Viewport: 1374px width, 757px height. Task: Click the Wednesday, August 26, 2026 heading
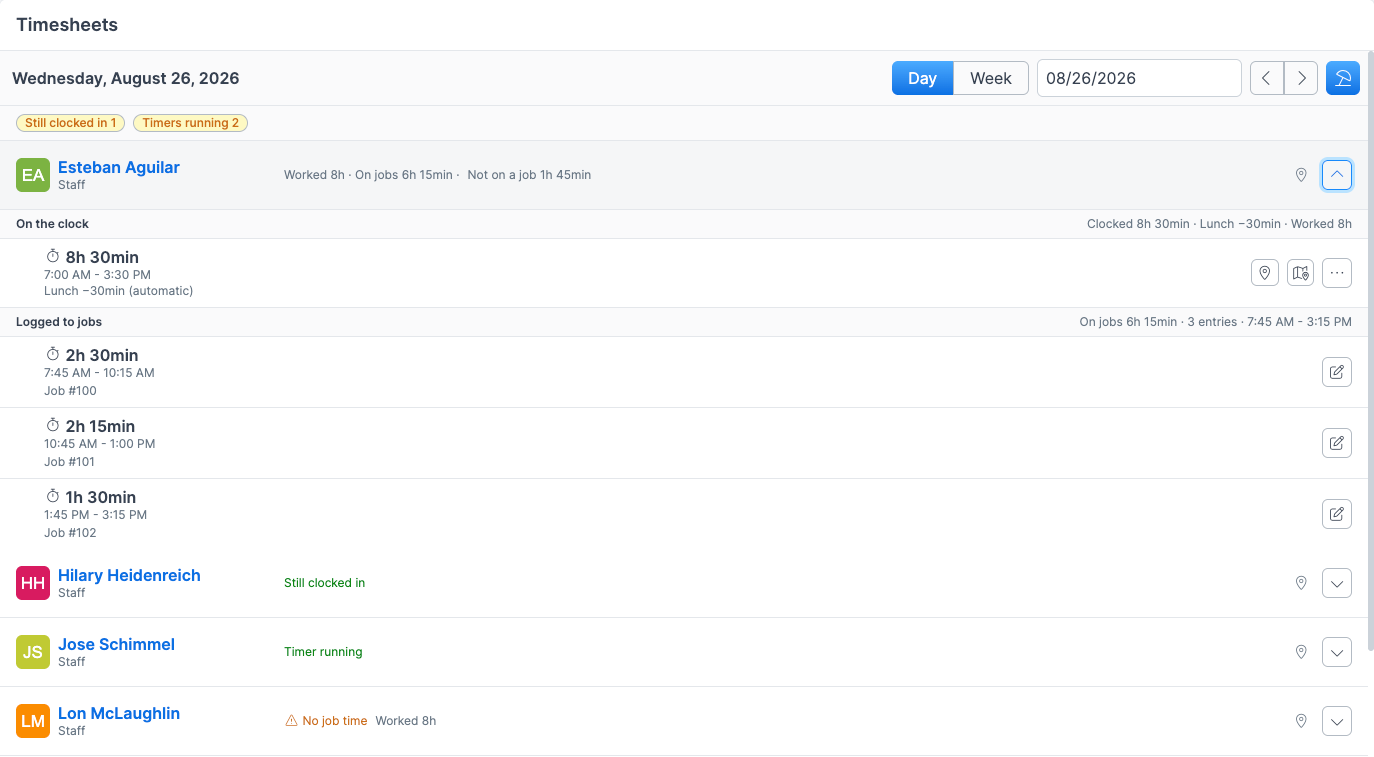click(126, 78)
